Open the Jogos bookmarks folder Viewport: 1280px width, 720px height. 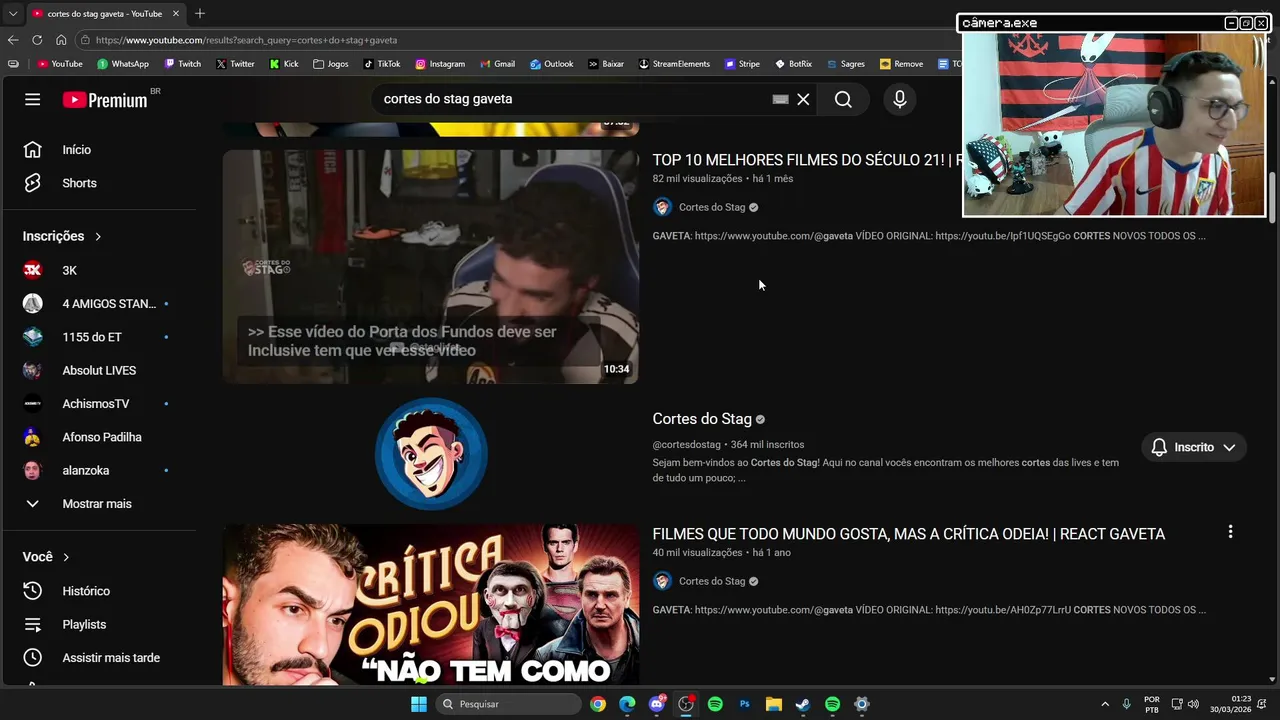tap(331, 64)
